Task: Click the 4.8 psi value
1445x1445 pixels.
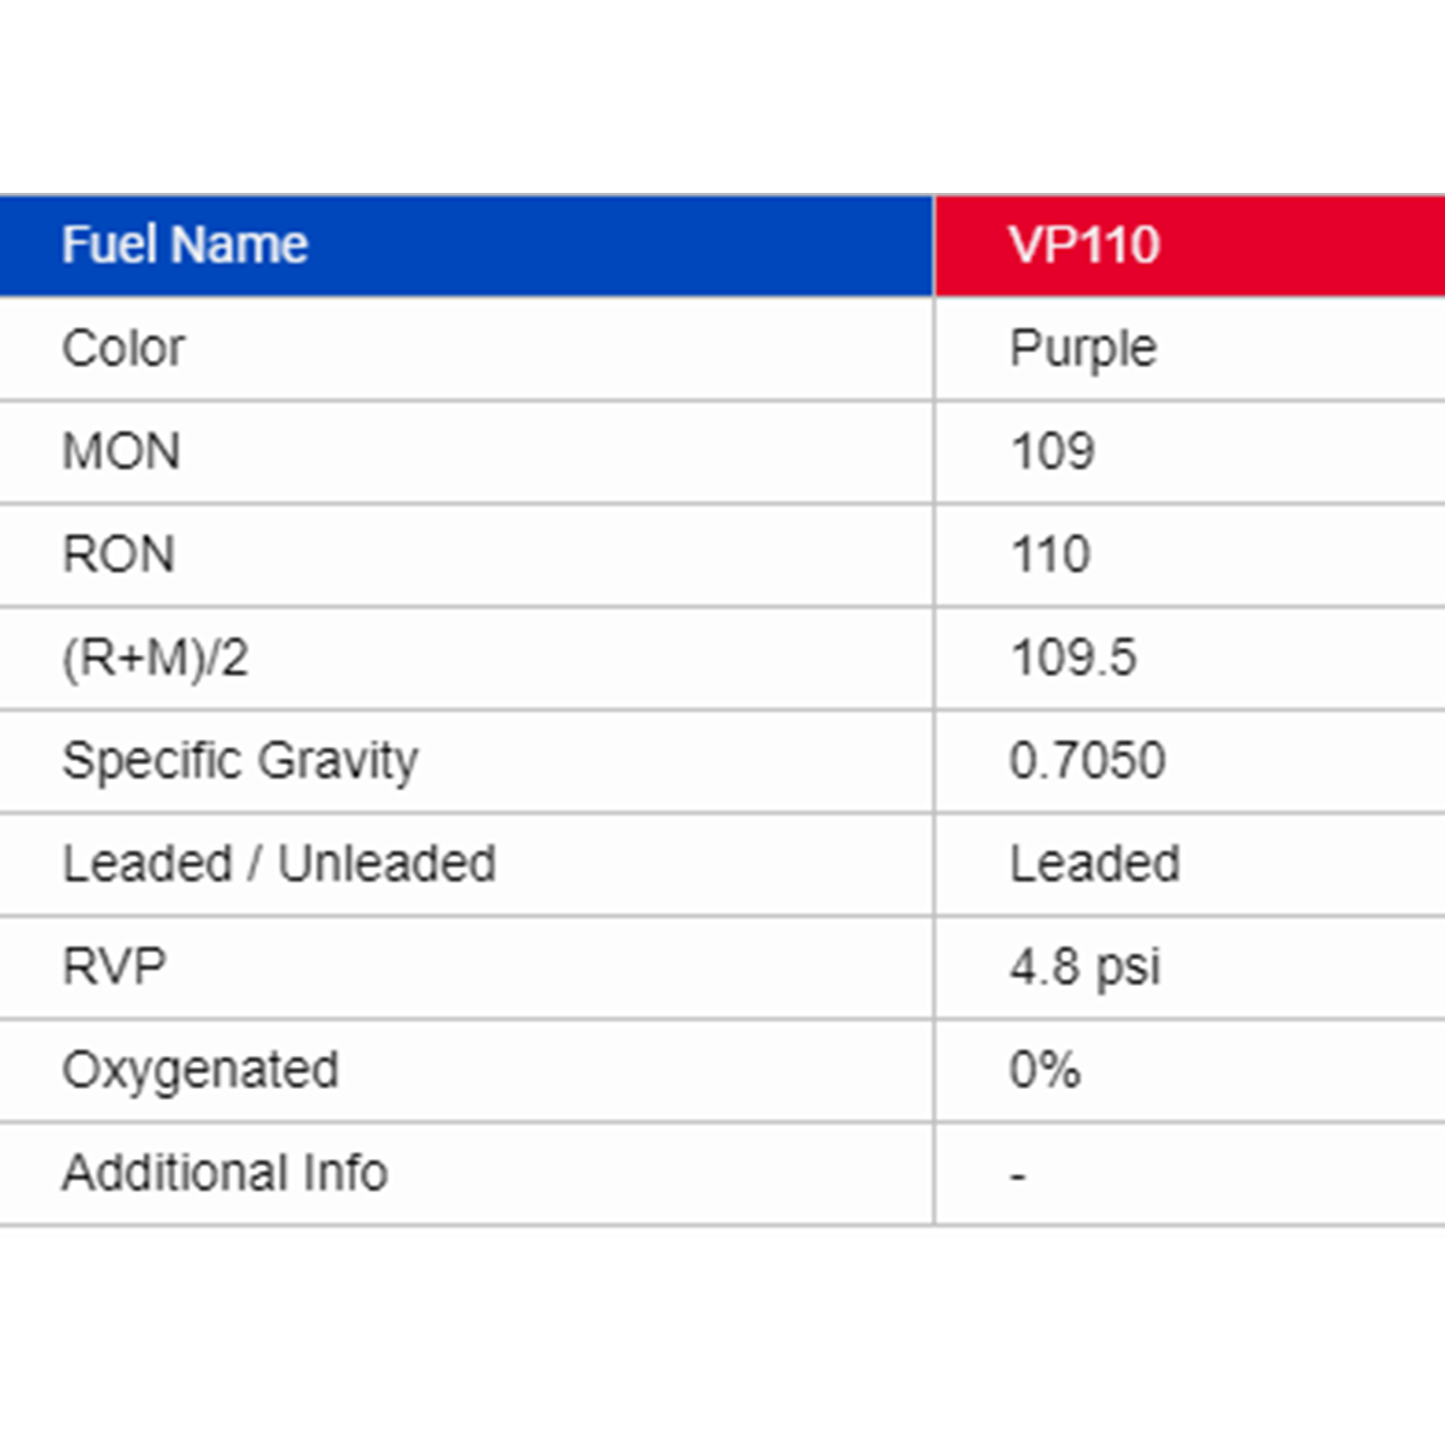Action: [1085, 967]
